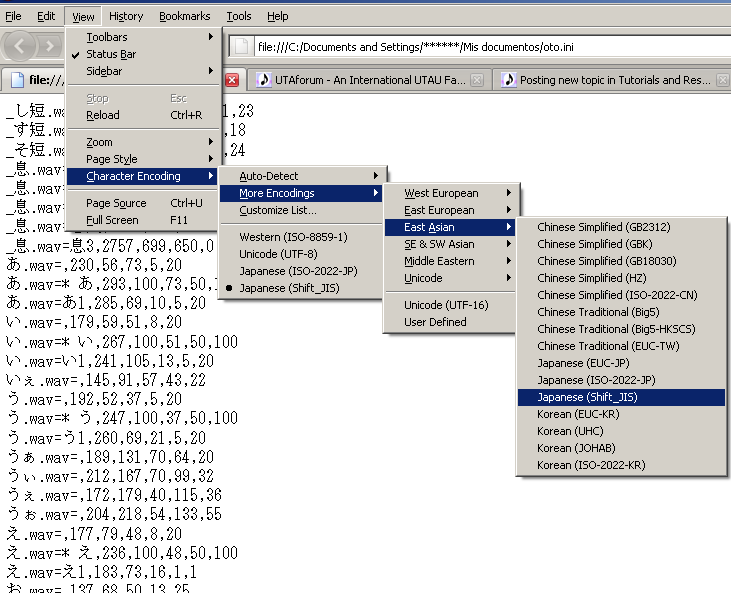Screen dimensions: 731x593
Task: Click Customize List... in encoding menu
Action: (x=277, y=210)
